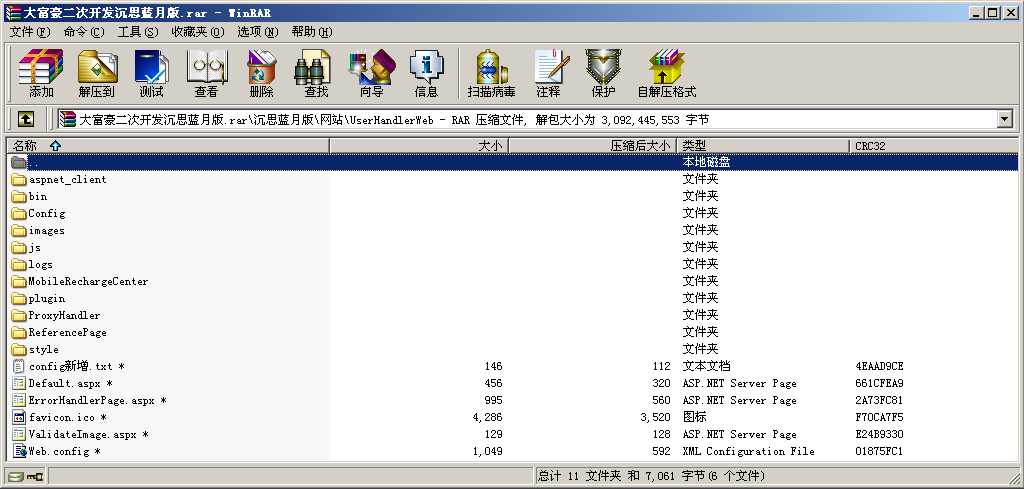Click the key icon in status bar

pyautogui.click(x=35, y=477)
